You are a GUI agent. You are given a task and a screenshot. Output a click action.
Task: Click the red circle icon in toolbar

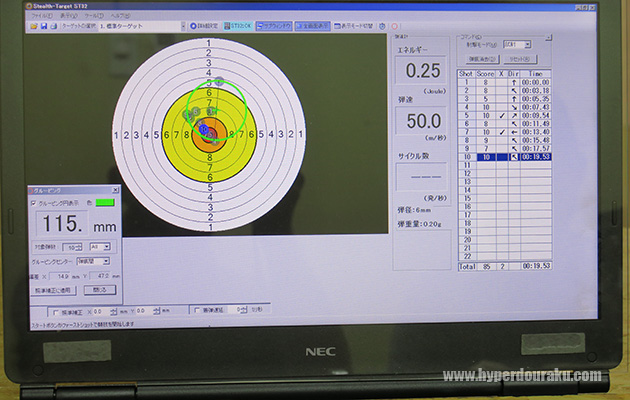(x=395, y=26)
